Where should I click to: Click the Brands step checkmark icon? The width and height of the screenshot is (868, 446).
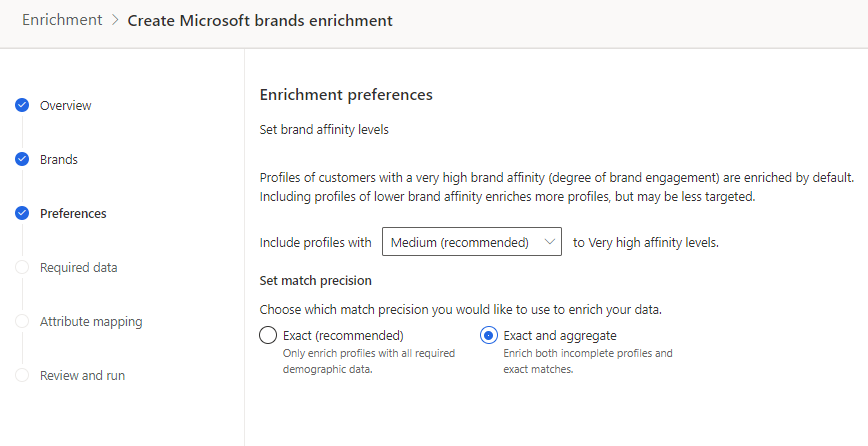pos(22,159)
